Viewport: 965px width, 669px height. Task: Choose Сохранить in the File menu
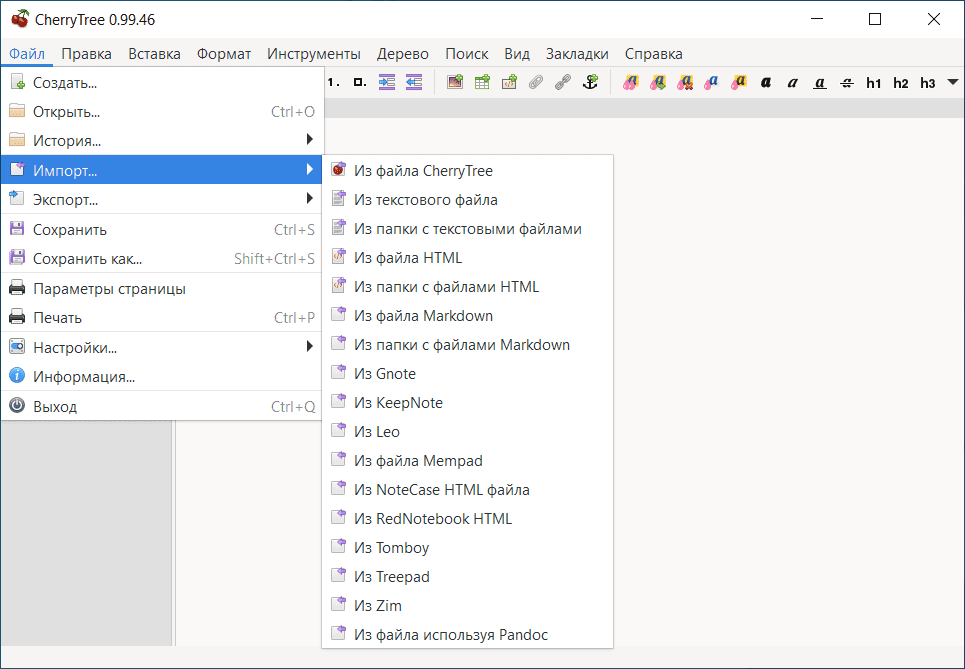tap(161, 229)
